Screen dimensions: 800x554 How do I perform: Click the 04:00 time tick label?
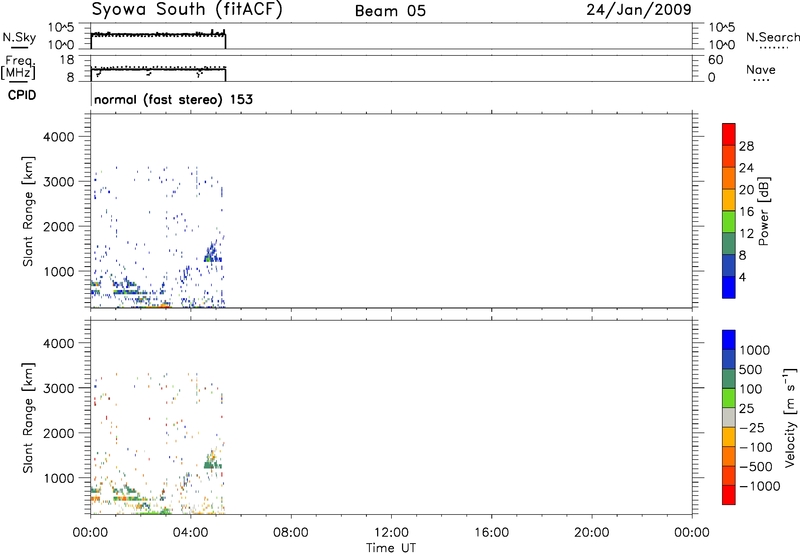click(191, 533)
